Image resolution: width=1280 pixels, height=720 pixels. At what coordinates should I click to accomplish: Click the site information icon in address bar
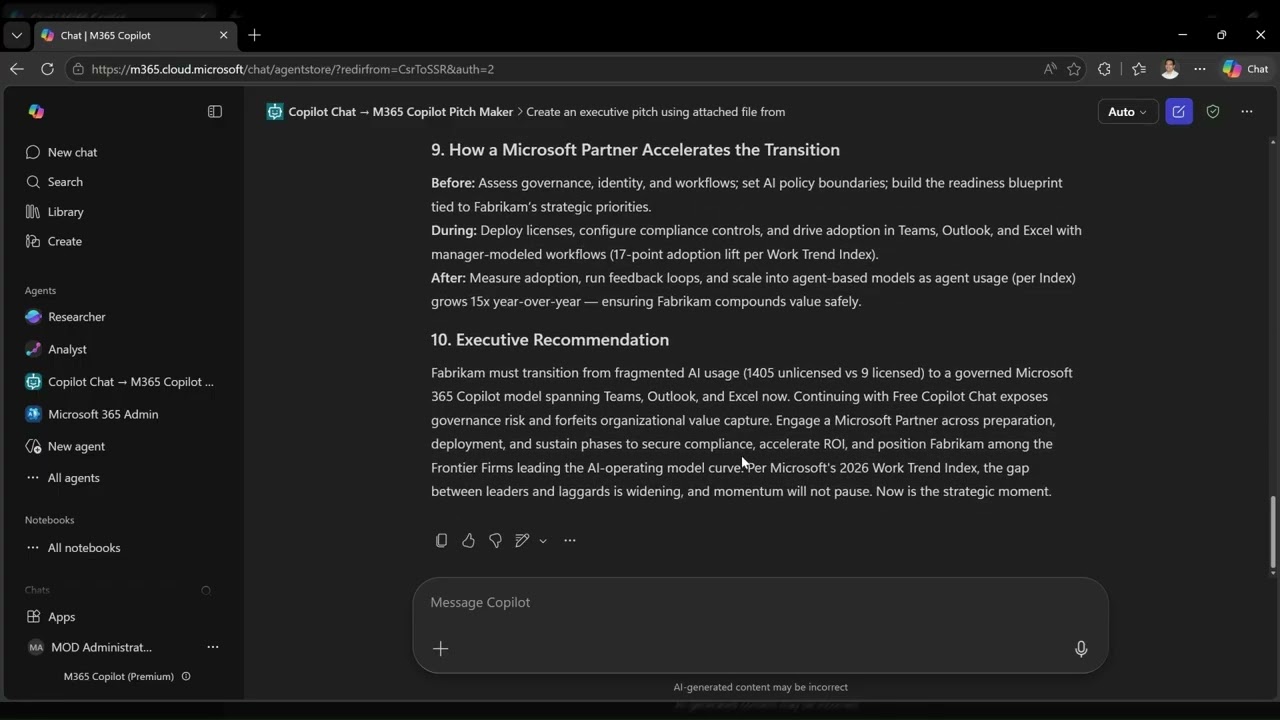pos(78,69)
